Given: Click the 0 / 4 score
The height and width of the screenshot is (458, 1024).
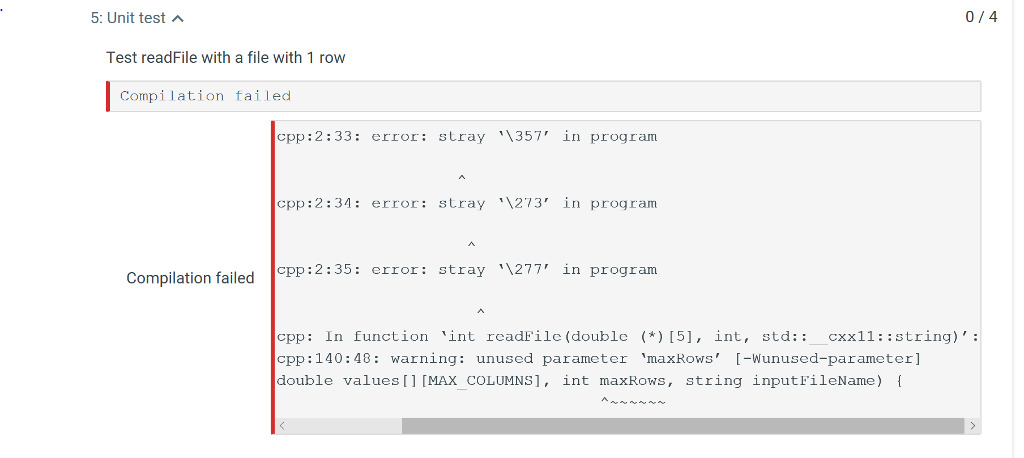Looking at the screenshot, I should click(980, 18).
